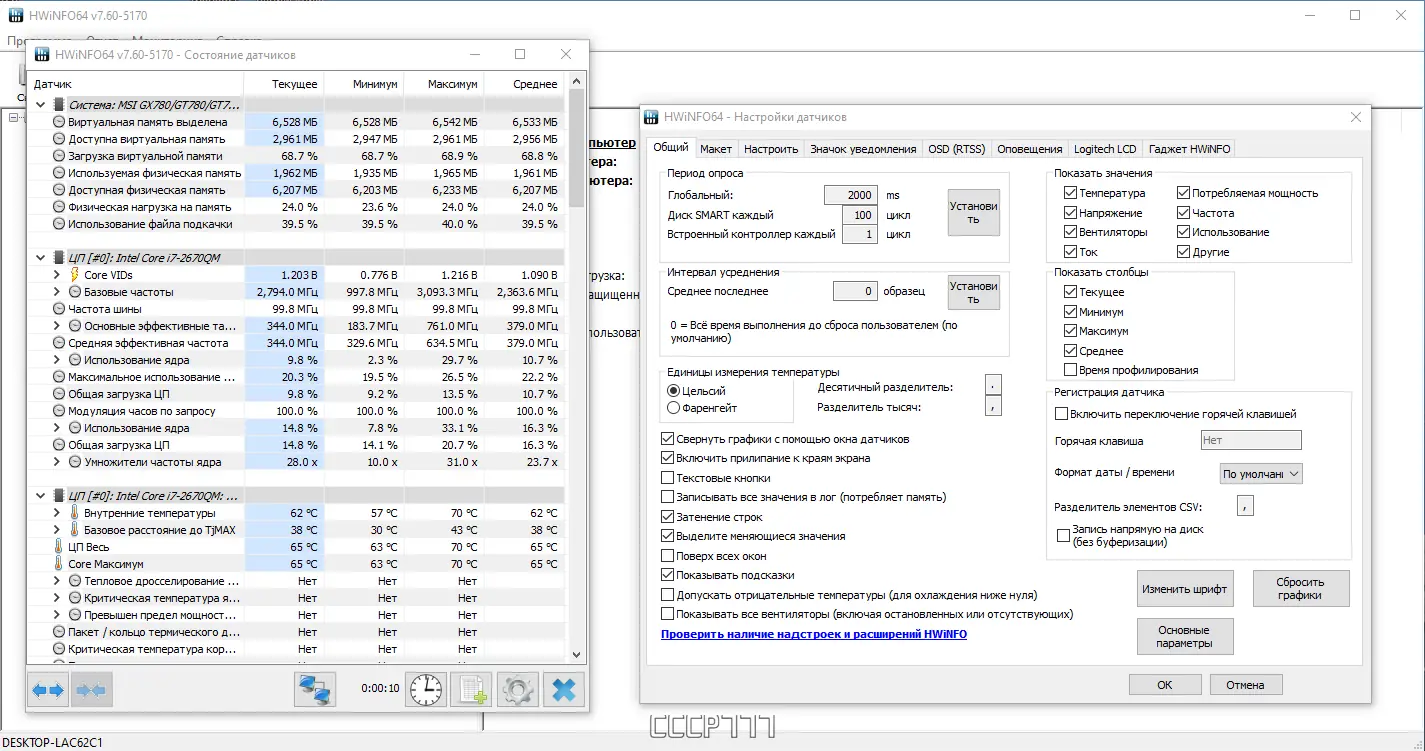Start logging with the sheet-and-plus icon

pos(471,689)
